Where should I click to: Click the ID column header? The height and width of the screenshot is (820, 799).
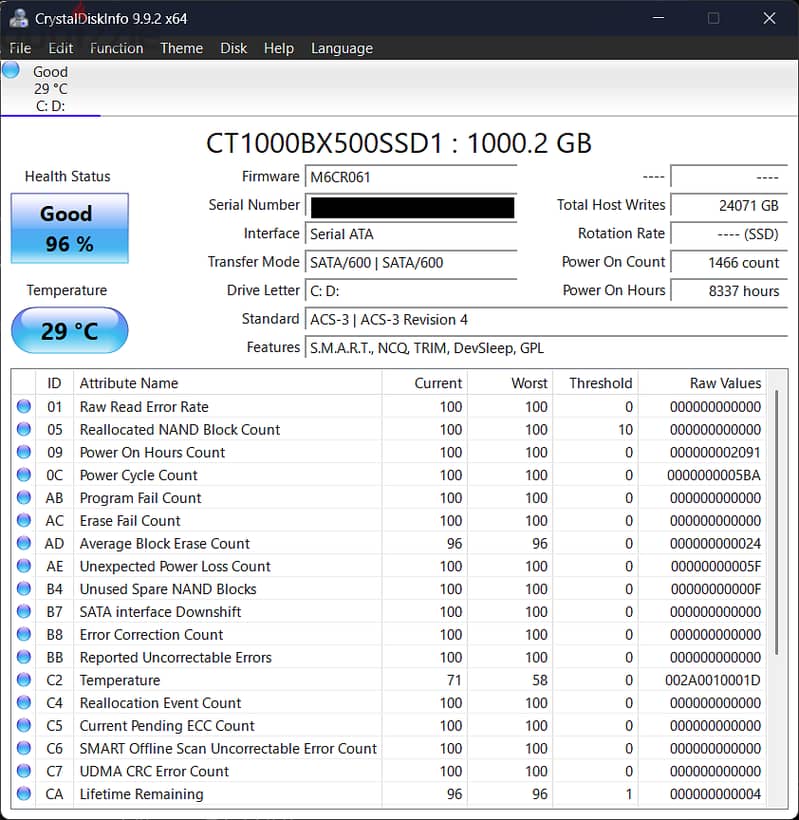point(54,383)
